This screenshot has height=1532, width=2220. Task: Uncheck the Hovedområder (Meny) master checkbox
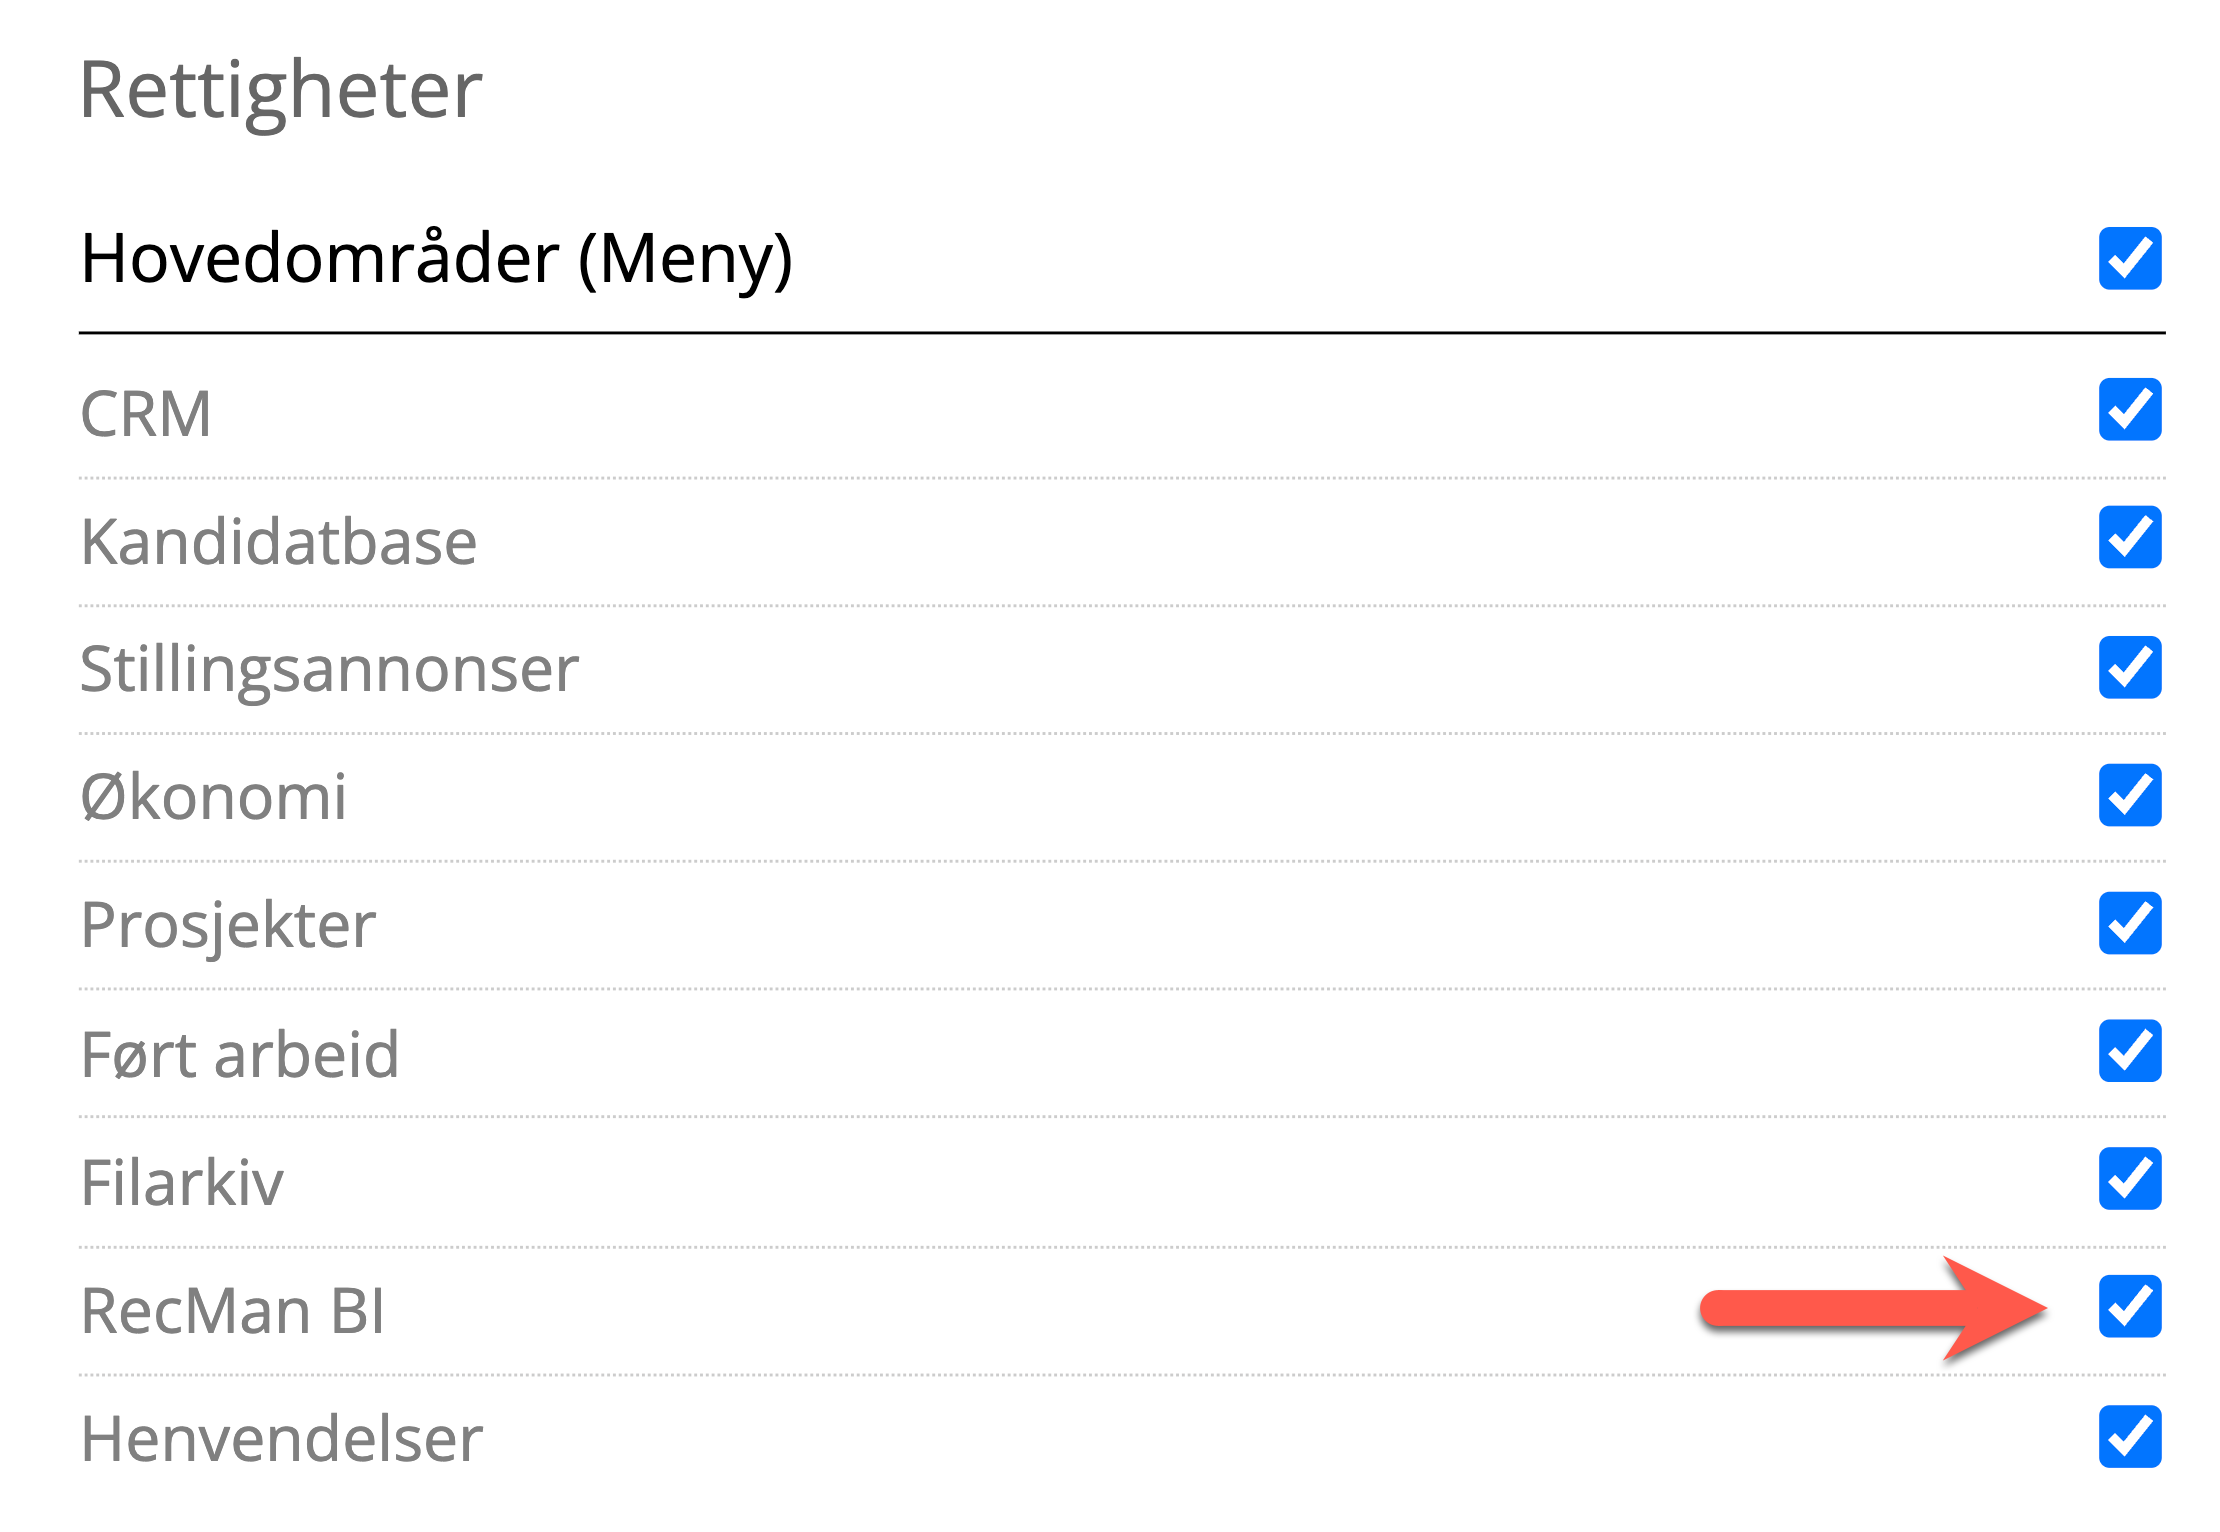2130,258
